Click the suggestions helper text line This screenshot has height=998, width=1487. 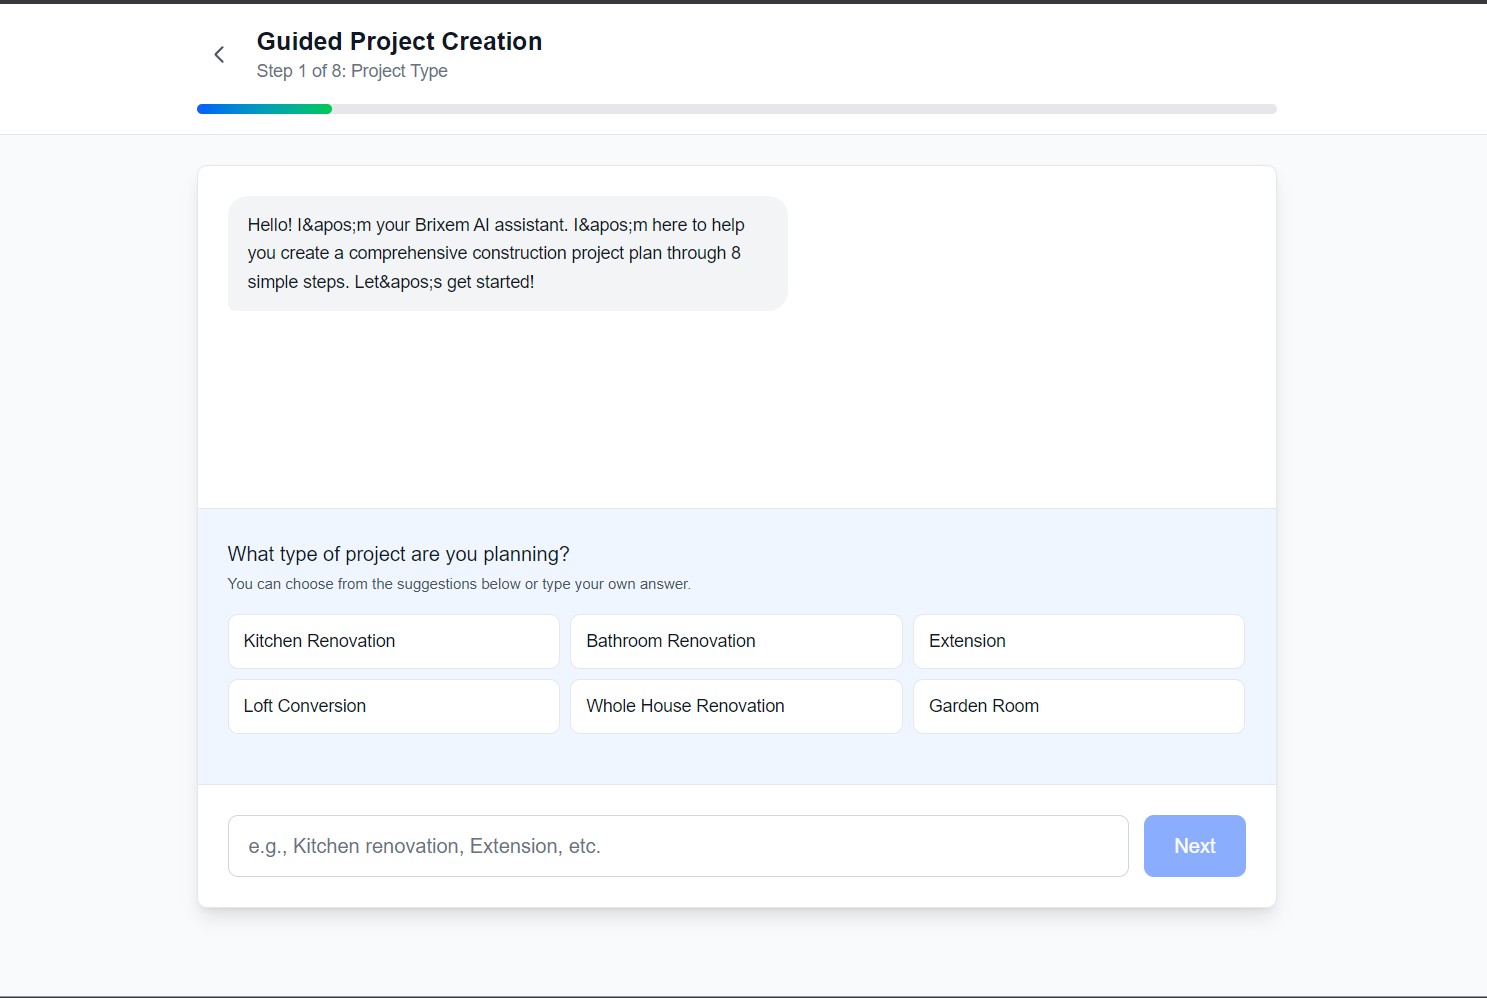click(x=458, y=584)
